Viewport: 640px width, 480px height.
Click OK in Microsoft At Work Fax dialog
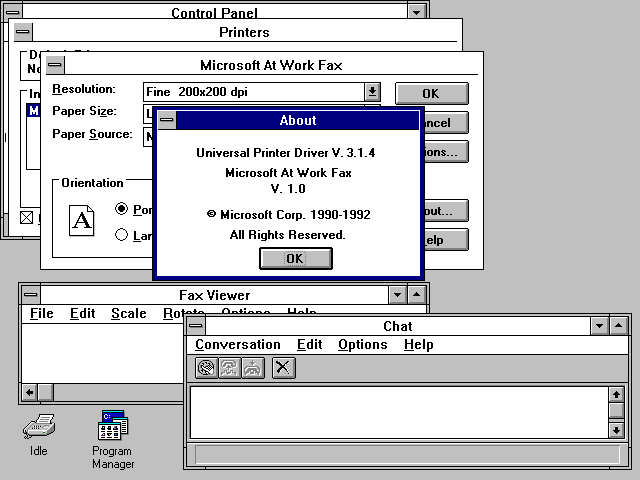pyautogui.click(x=431, y=93)
